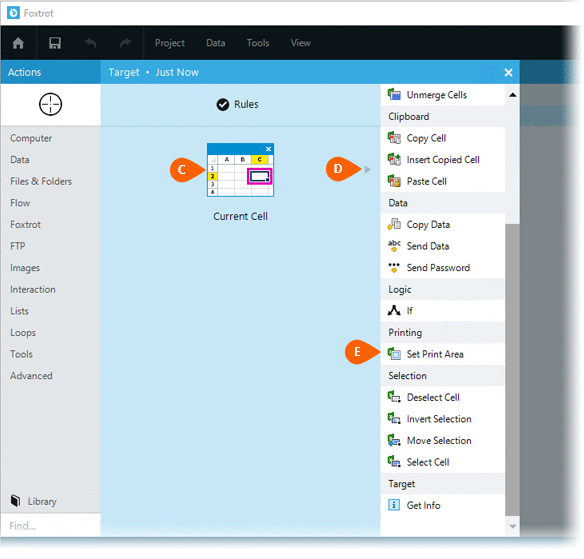Click scrollbar up arrow in action list
The width and height of the screenshot is (584, 559).
[x=512, y=95]
